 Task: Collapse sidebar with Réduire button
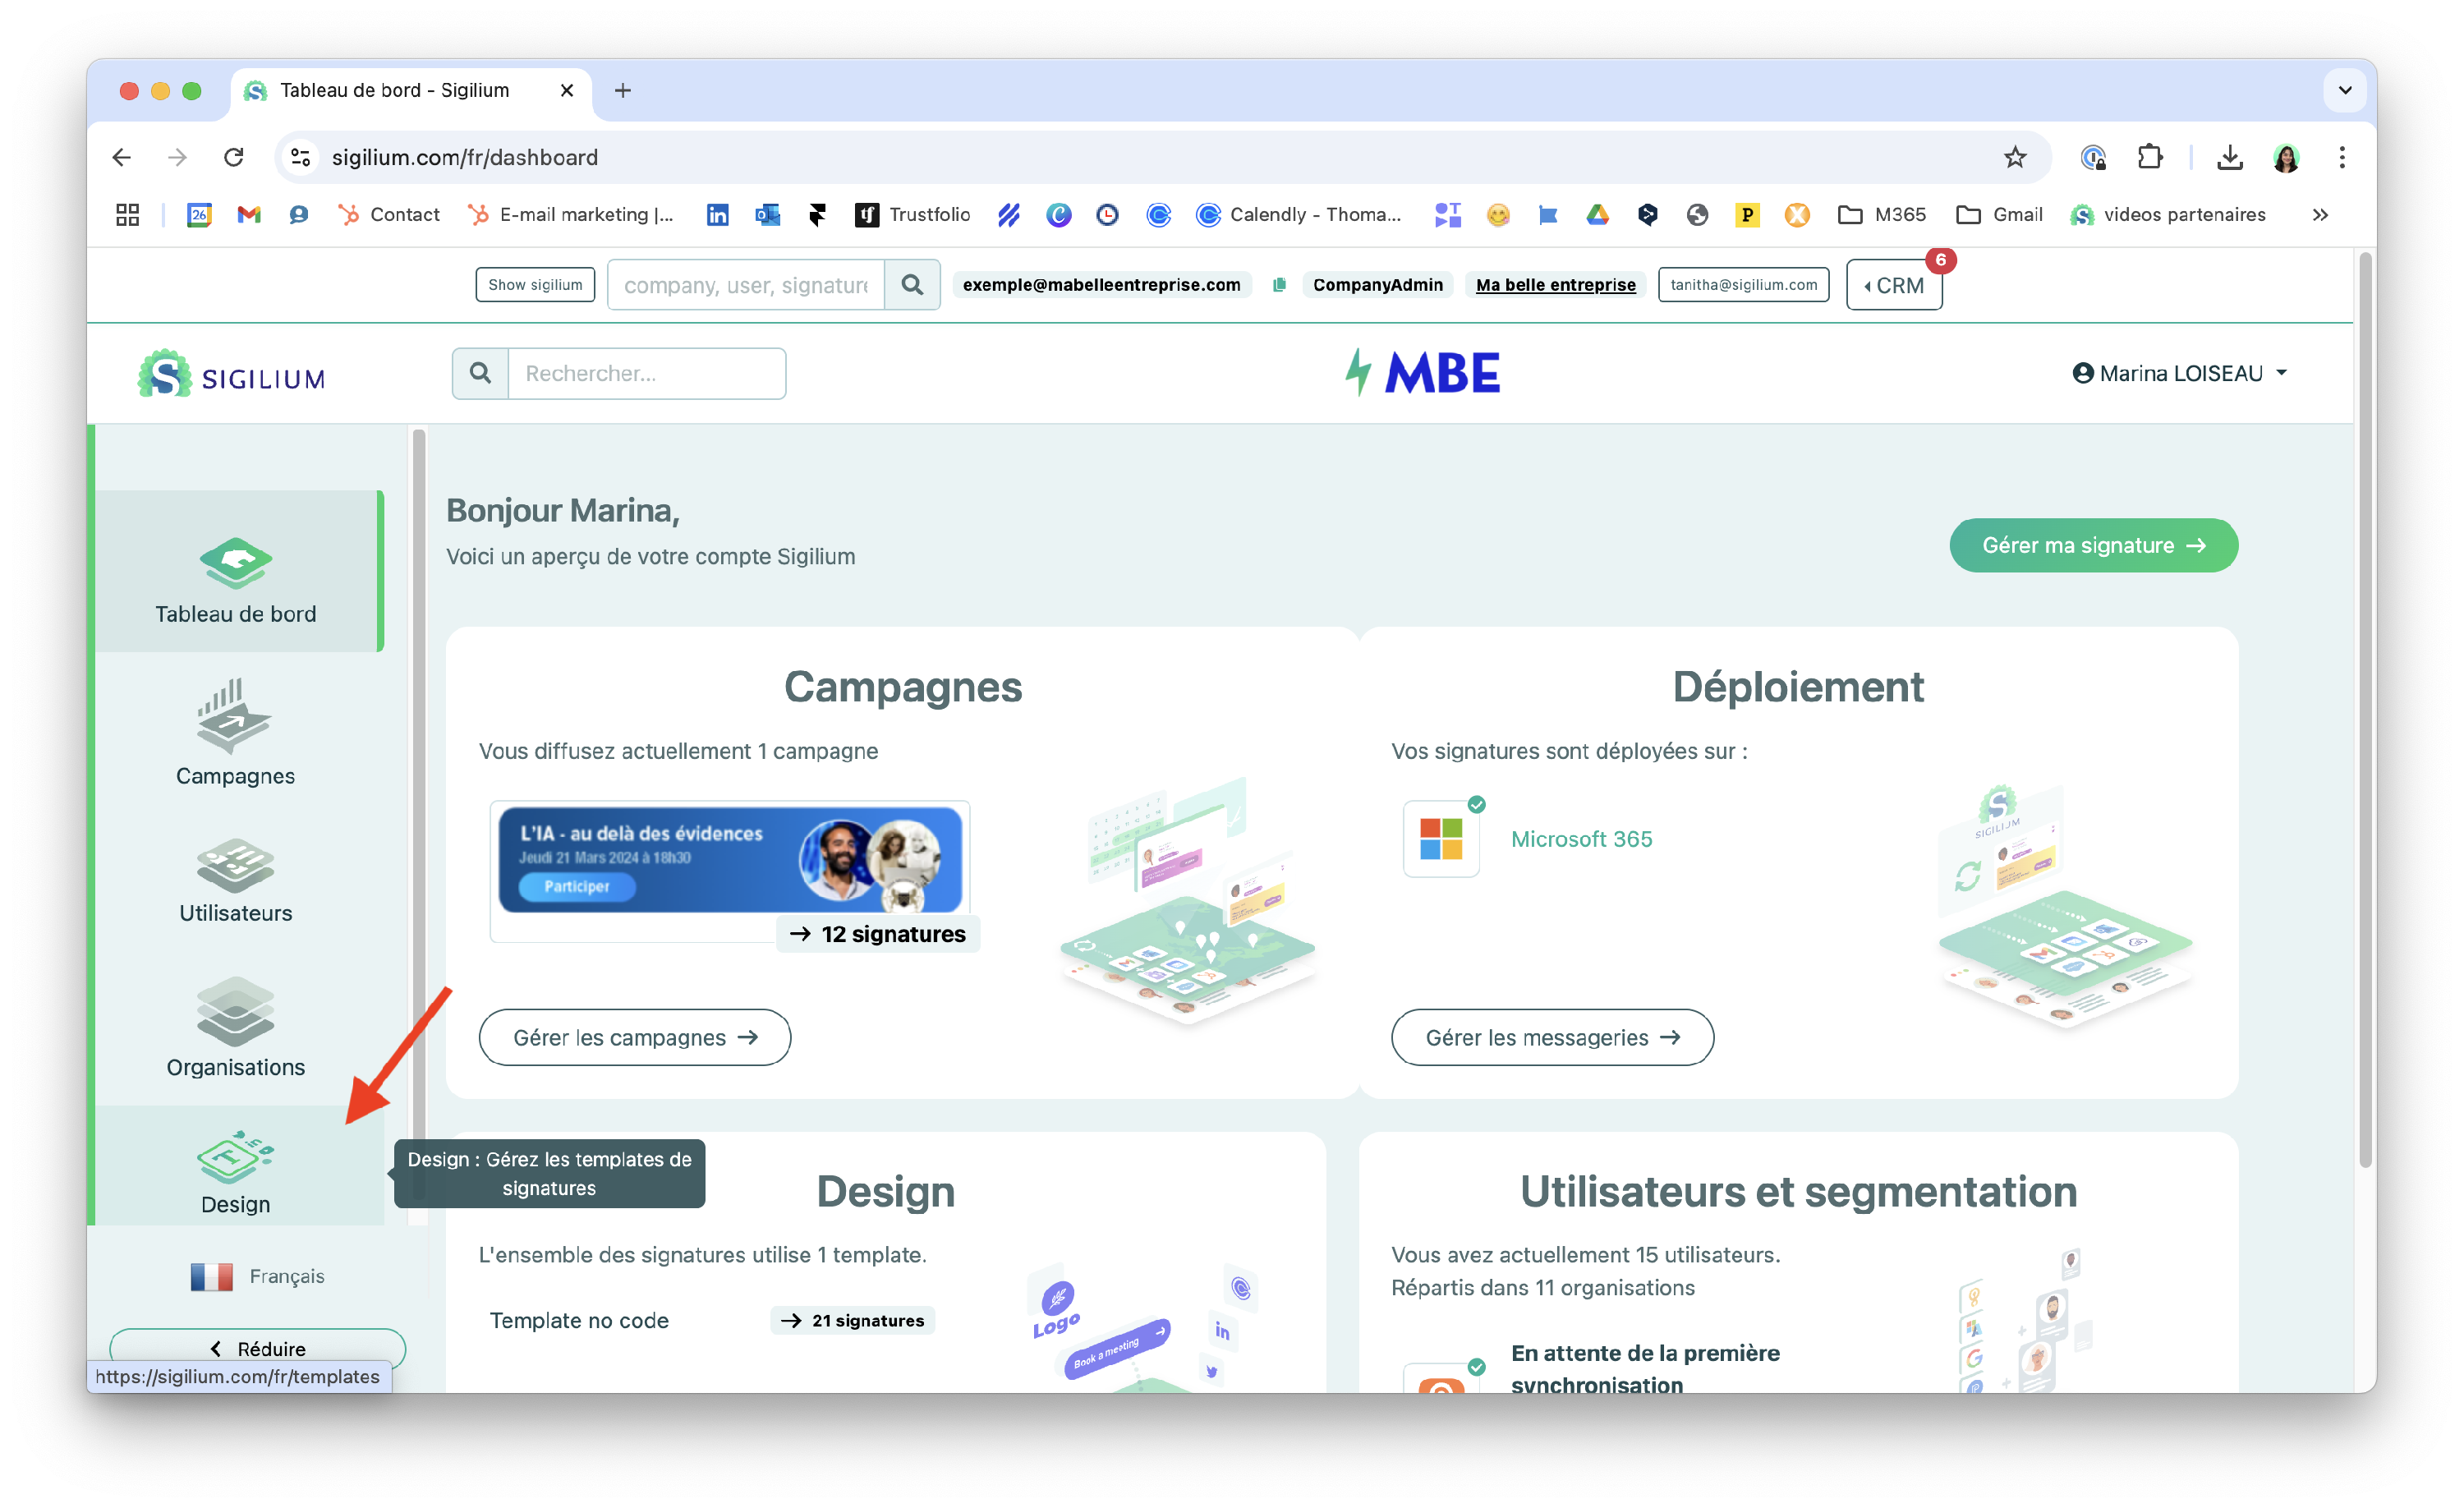click(258, 1348)
